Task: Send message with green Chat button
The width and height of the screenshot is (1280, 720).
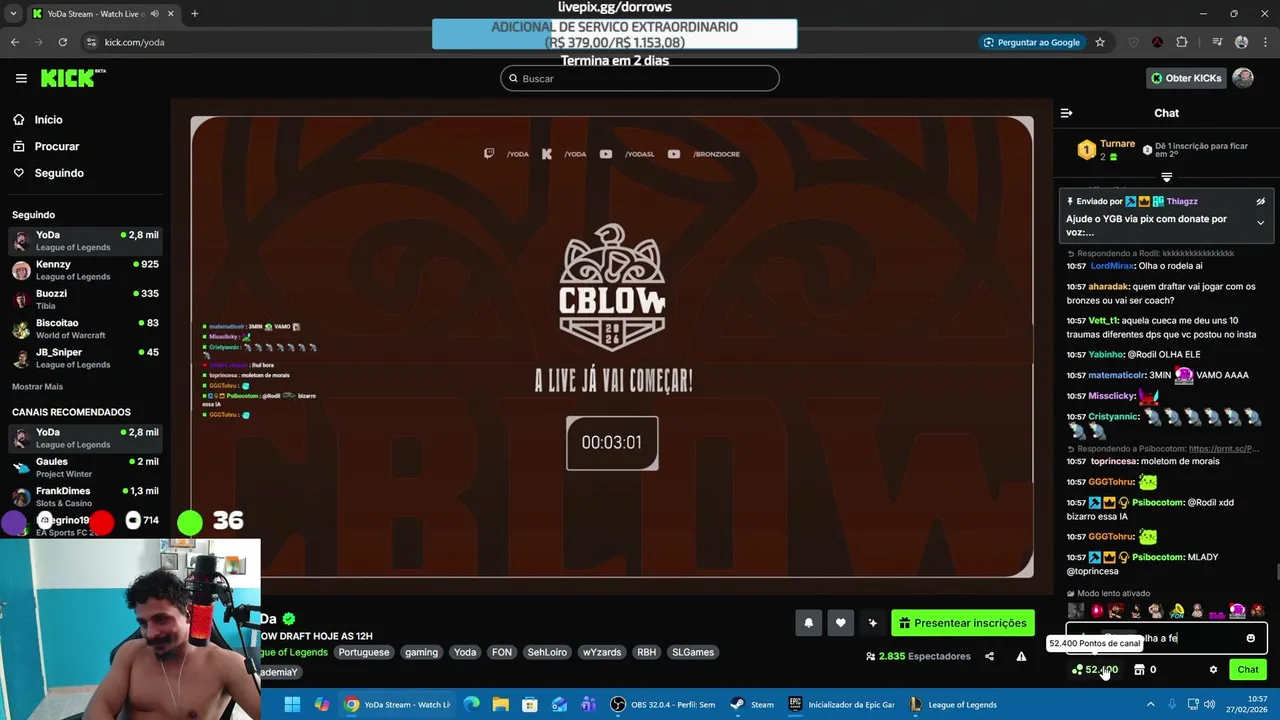Action: coord(1248,670)
